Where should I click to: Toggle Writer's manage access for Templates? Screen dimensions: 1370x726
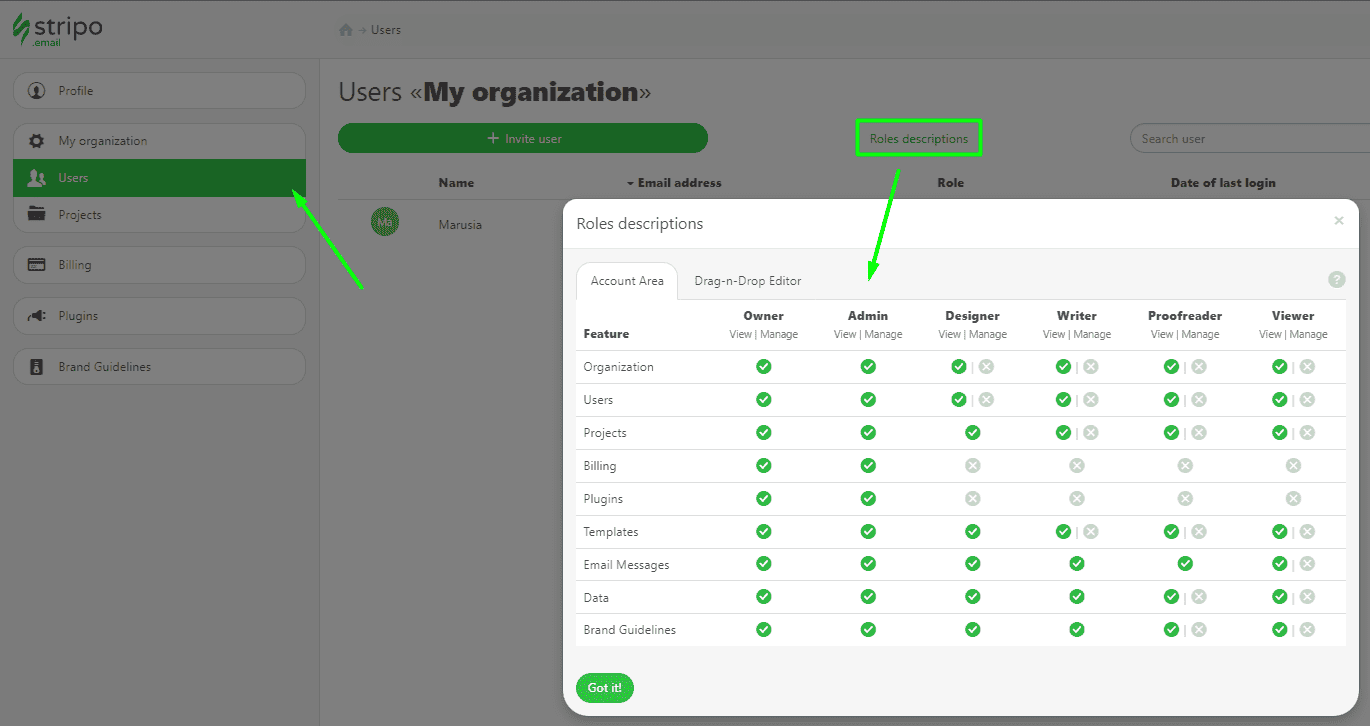pos(1090,531)
